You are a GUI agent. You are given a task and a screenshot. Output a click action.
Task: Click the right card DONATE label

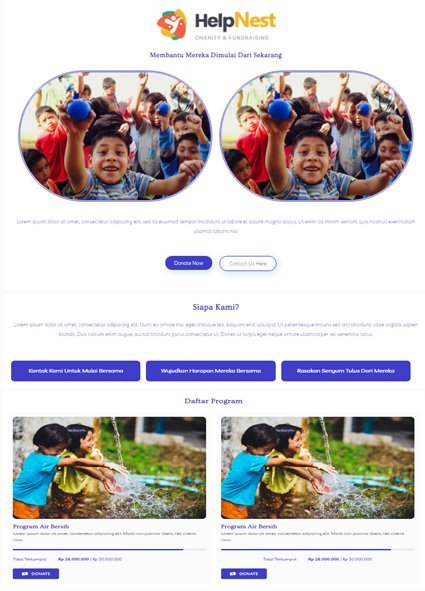[249, 574]
